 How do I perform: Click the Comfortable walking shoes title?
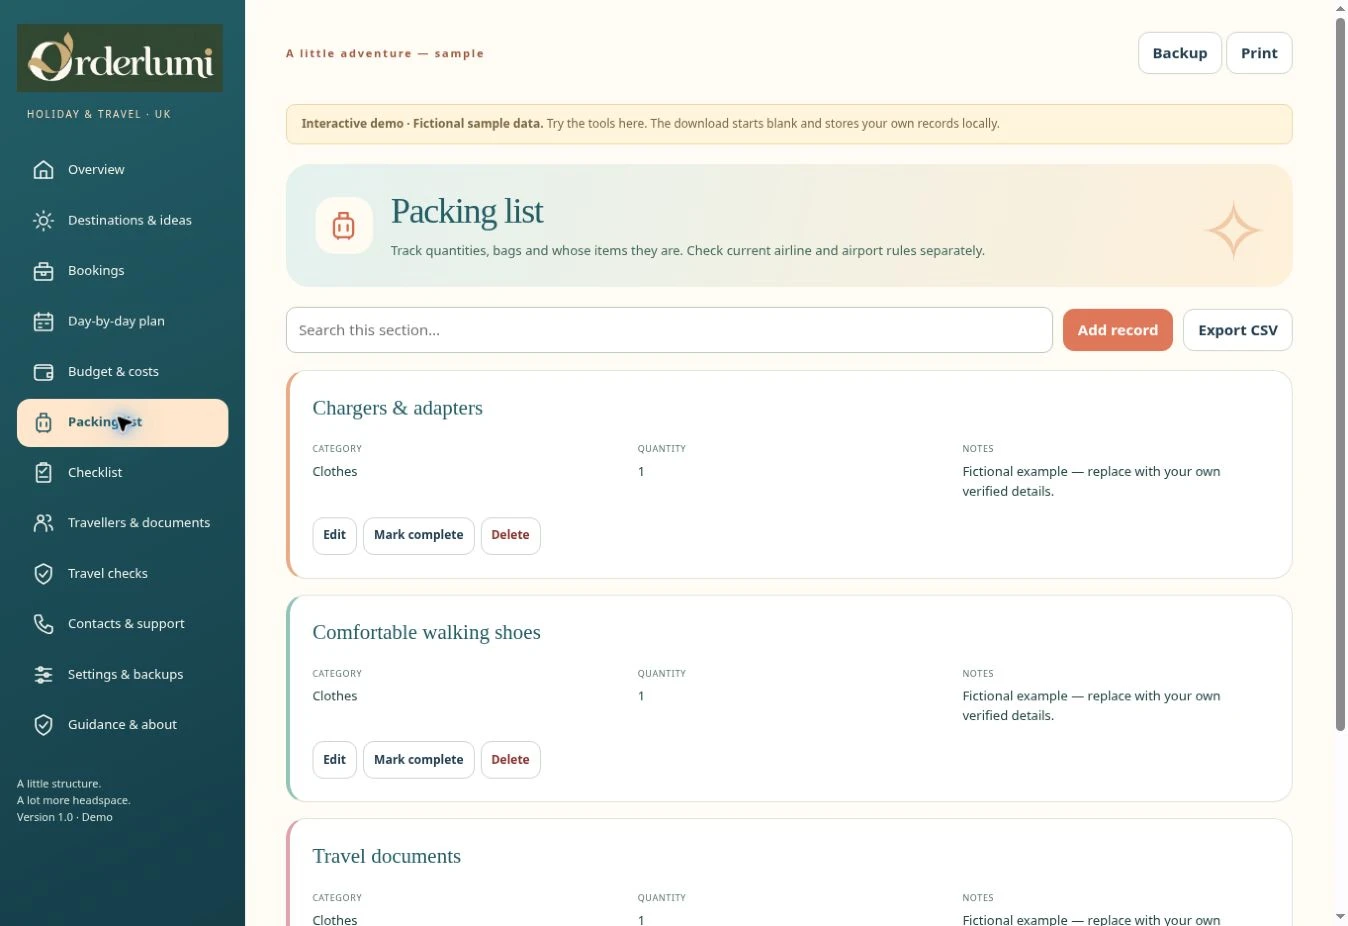[x=426, y=632]
